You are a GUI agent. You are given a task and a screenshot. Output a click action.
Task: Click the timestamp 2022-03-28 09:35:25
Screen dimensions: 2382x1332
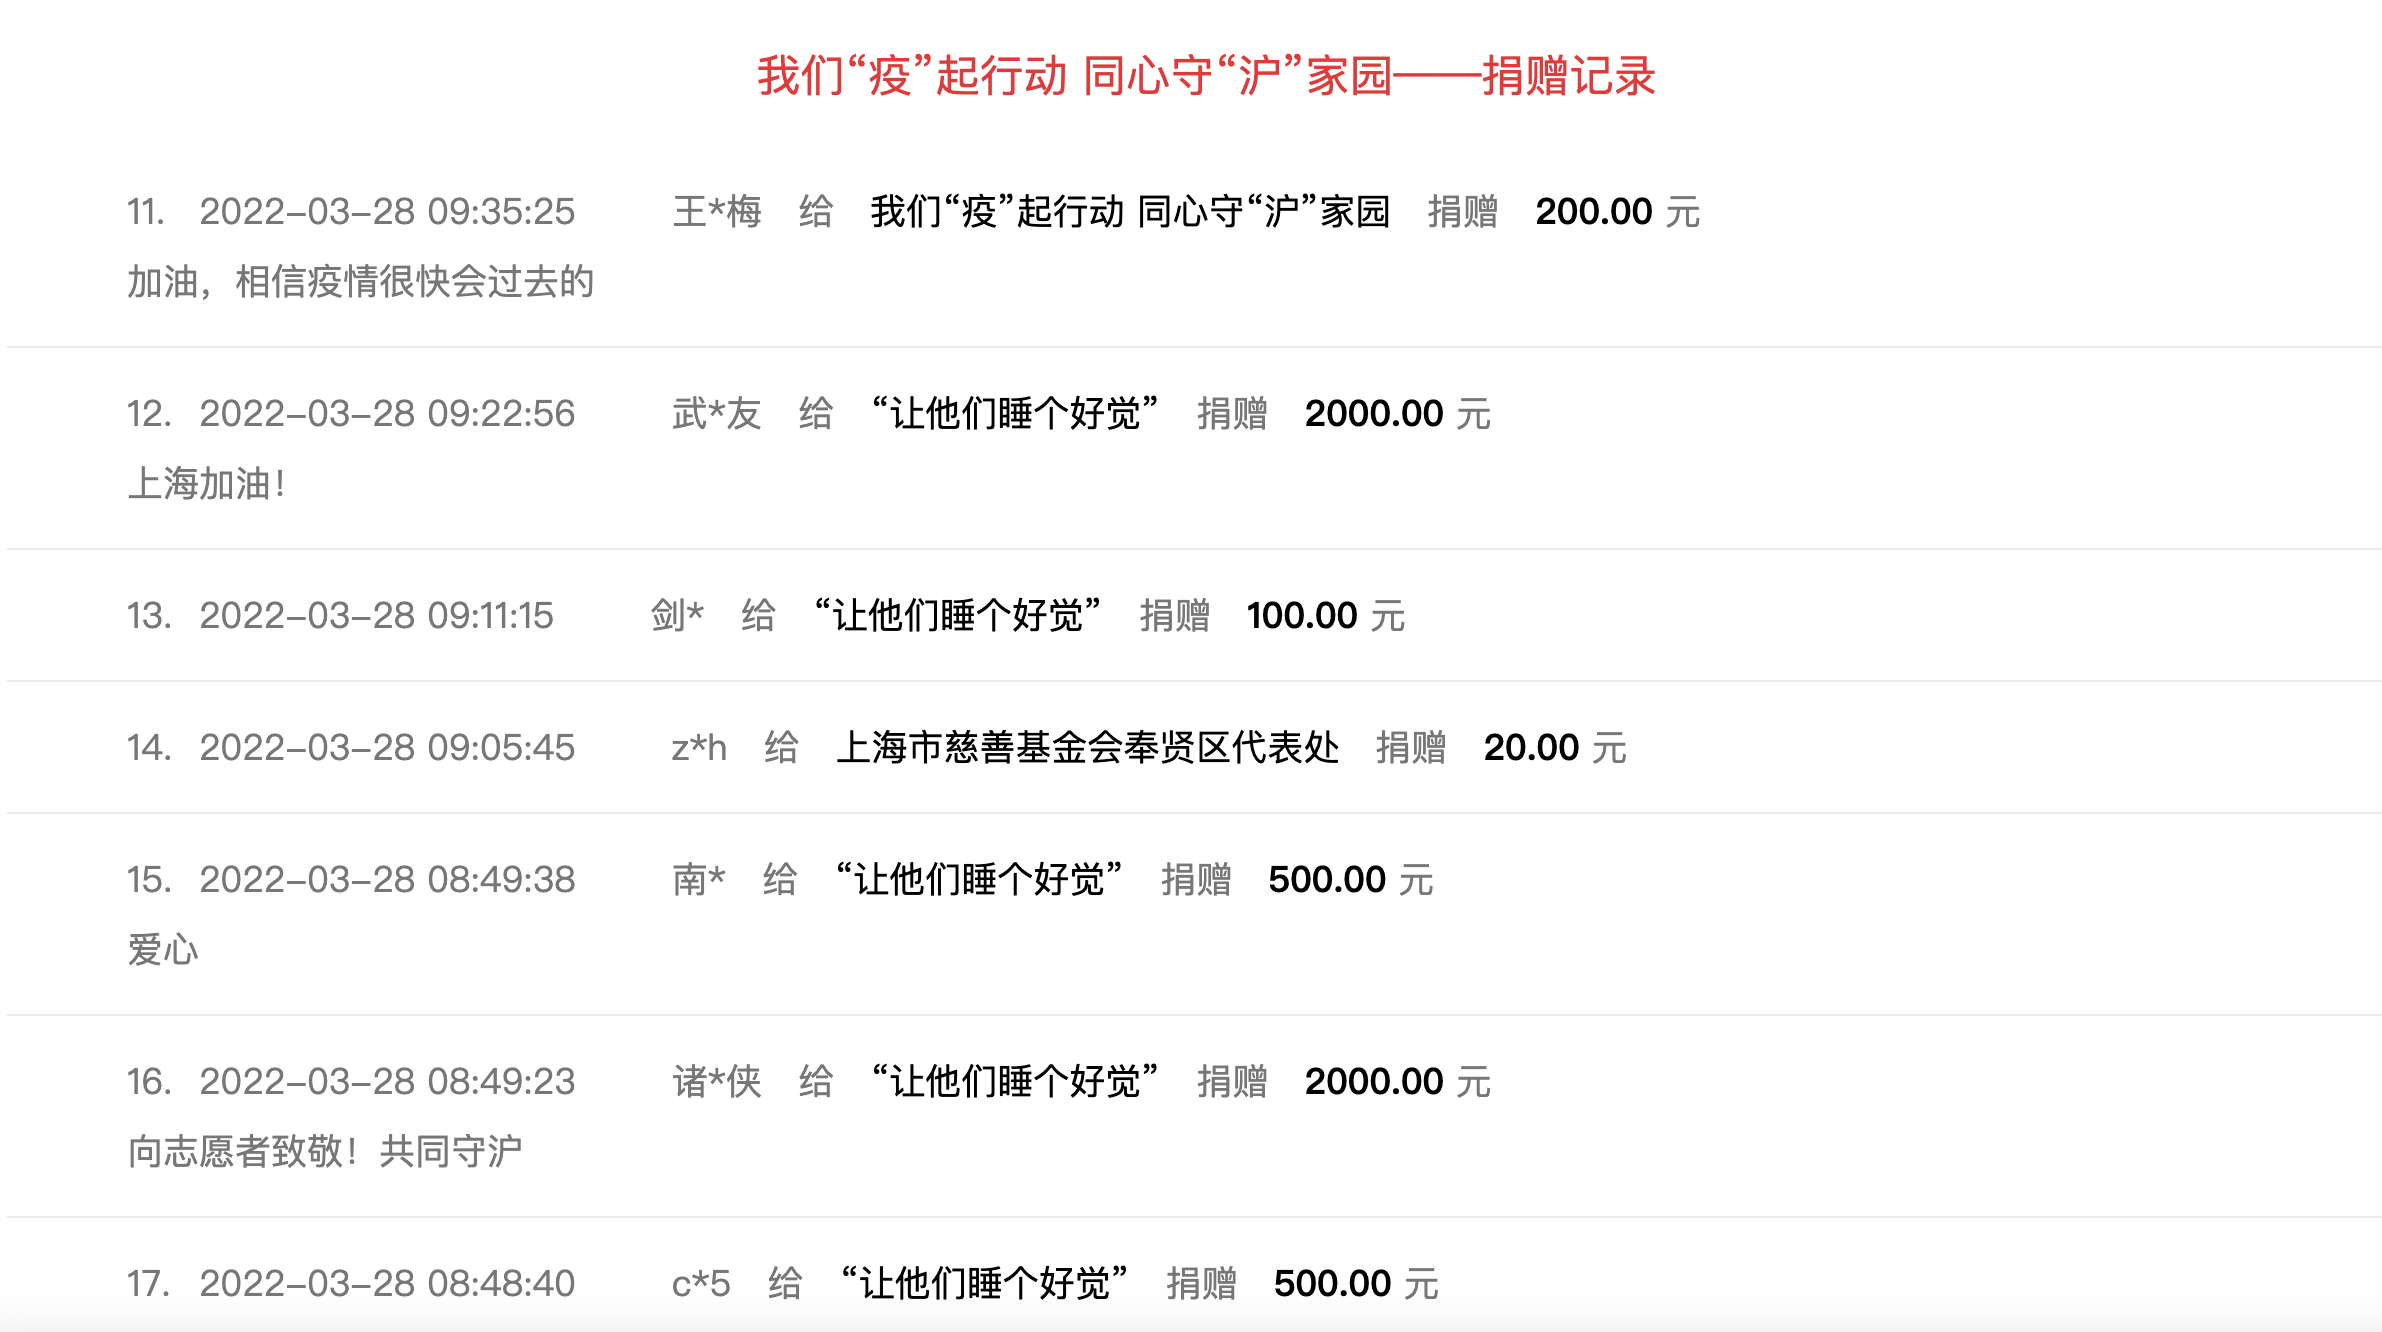(x=387, y=212)
